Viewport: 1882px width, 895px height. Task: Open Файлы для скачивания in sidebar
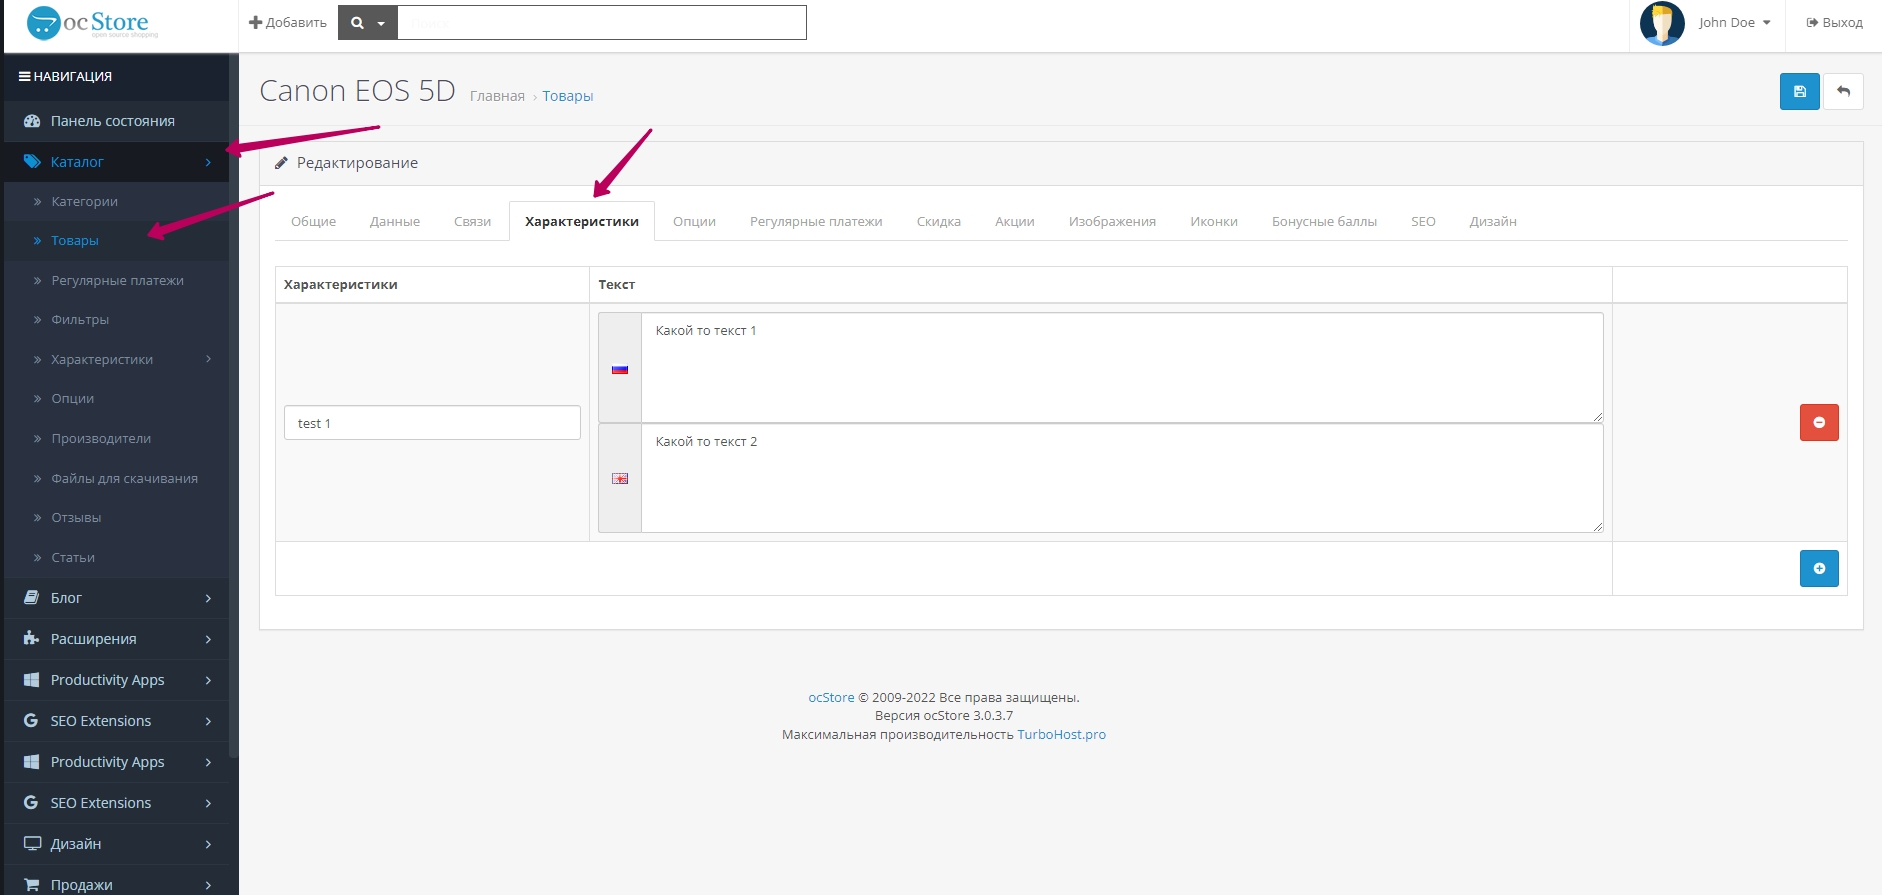(x=124, y=479)
